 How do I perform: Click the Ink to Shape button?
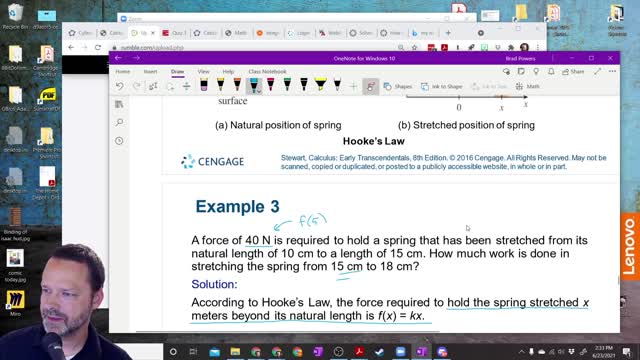[442, 87]
